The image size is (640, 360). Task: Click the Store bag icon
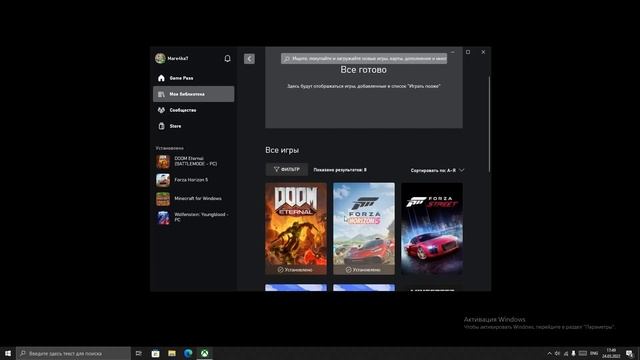[x=161, y=126]
